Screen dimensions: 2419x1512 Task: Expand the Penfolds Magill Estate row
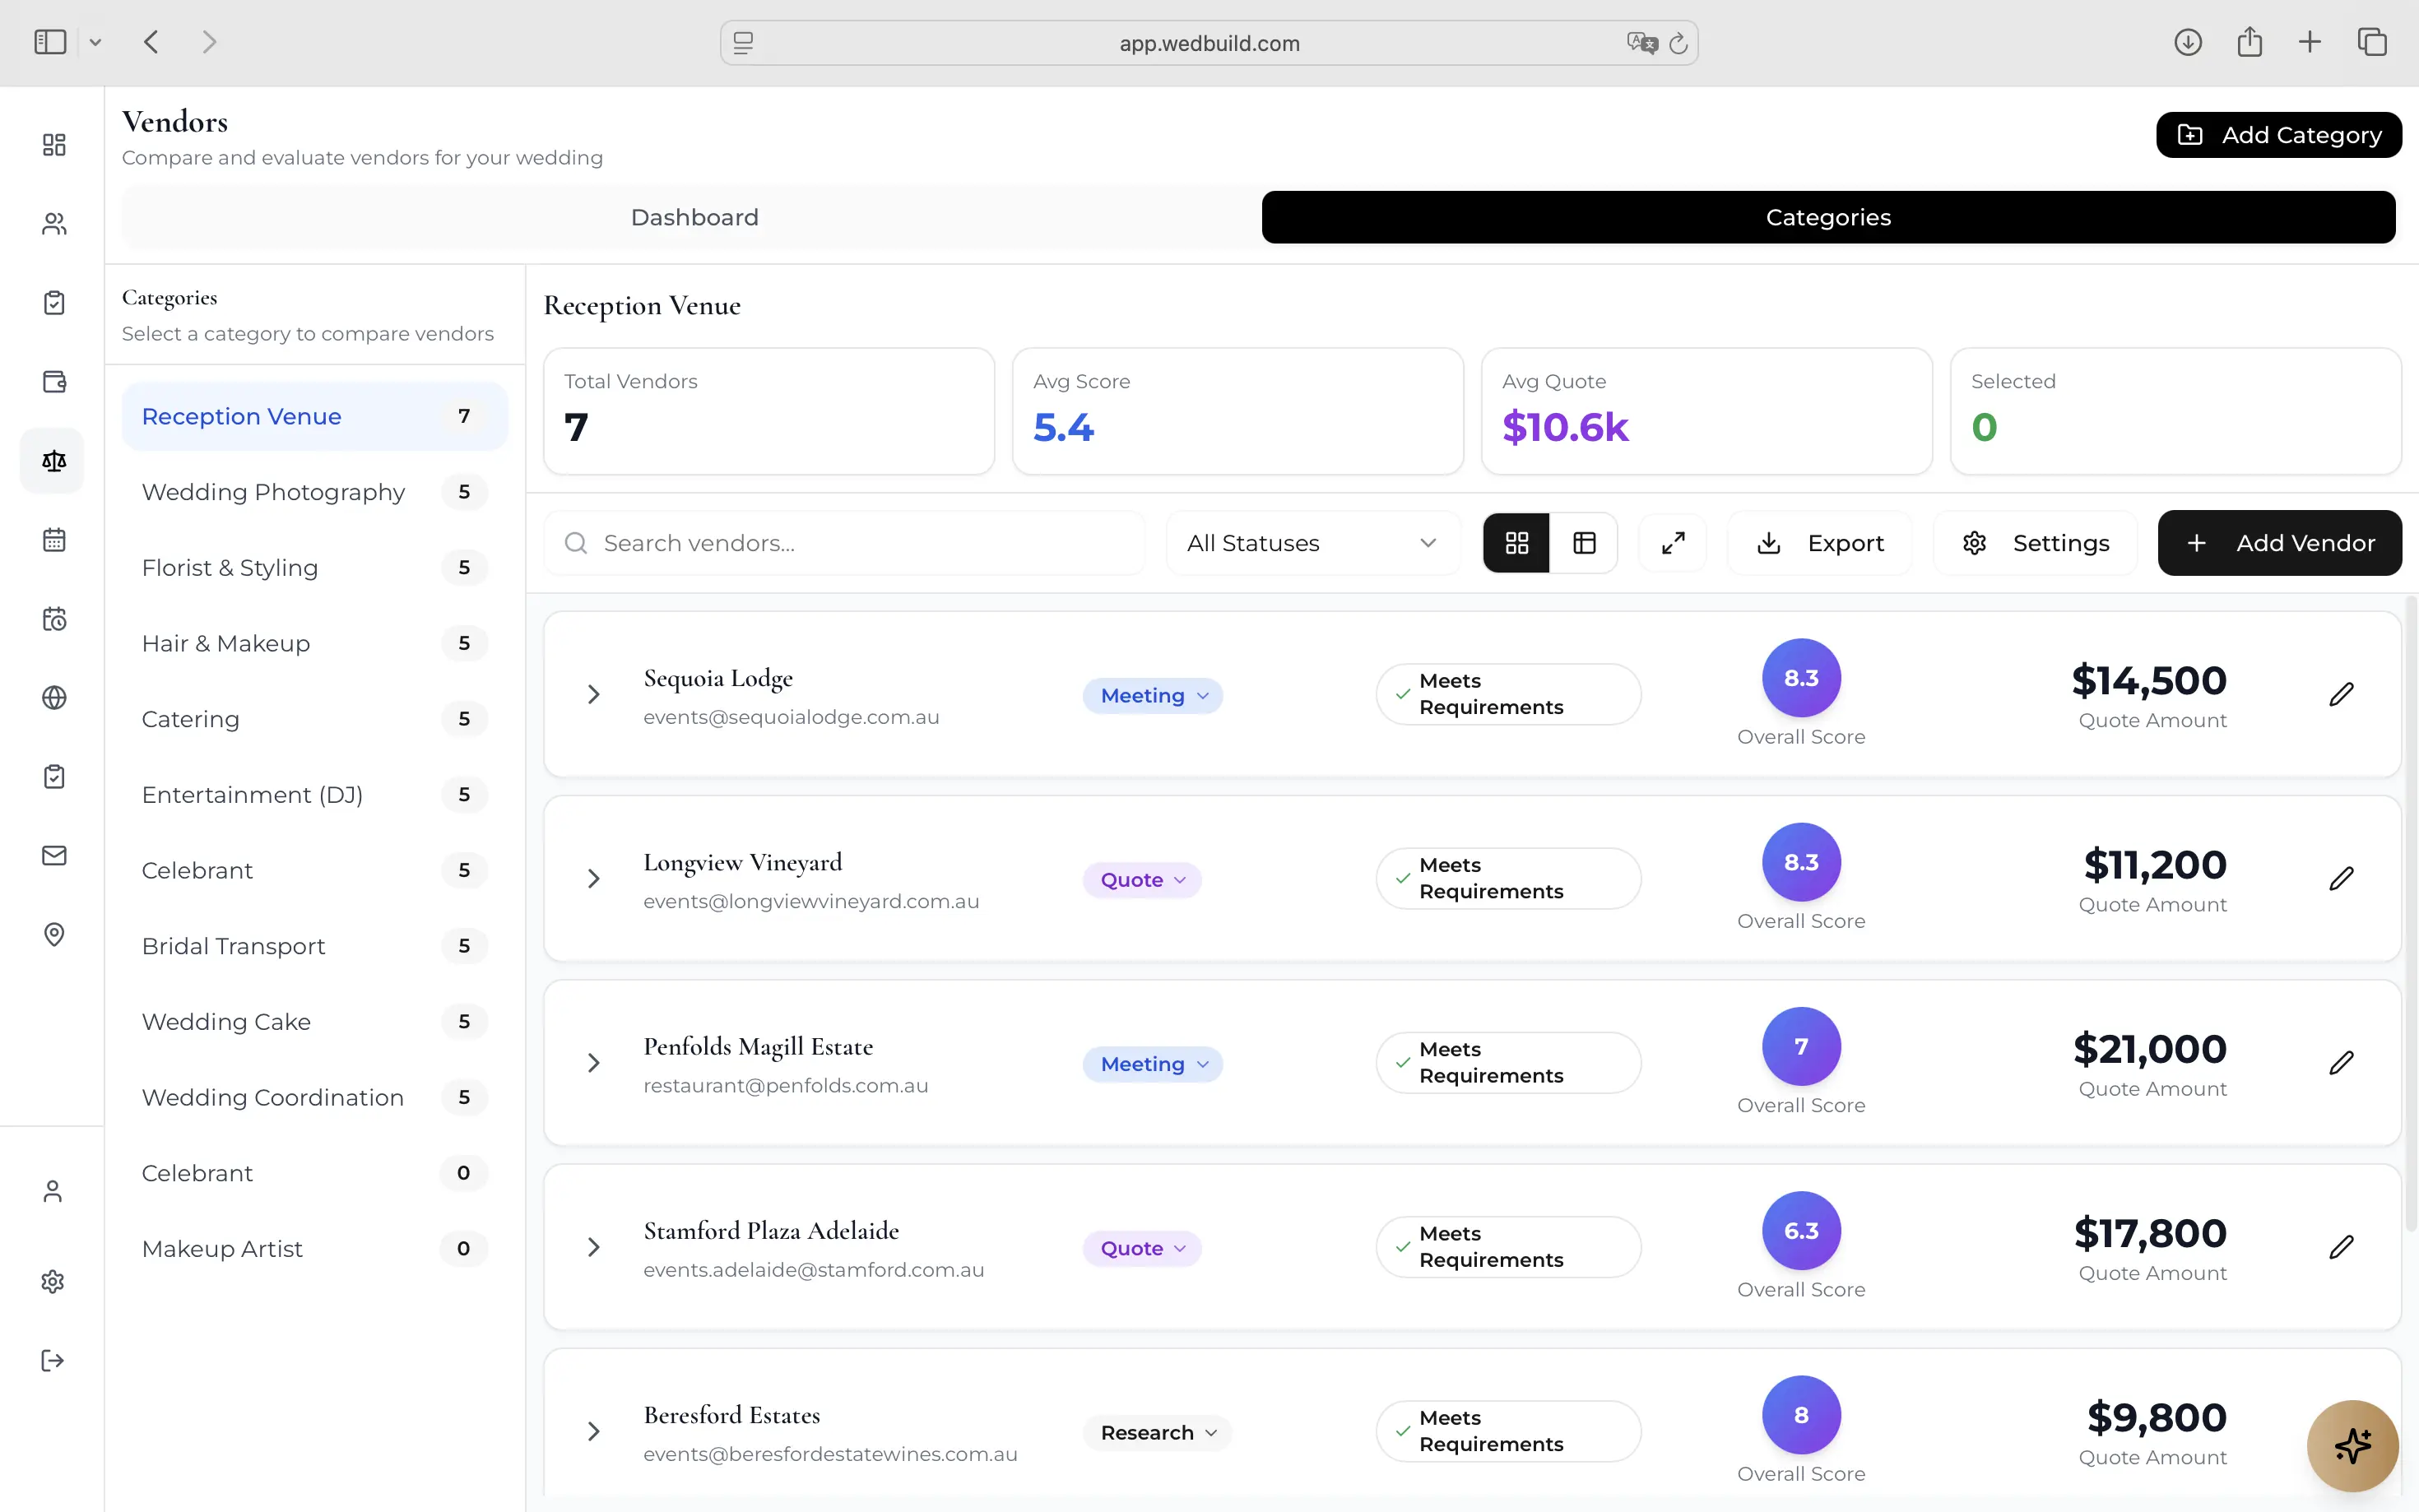(594, 1063)
